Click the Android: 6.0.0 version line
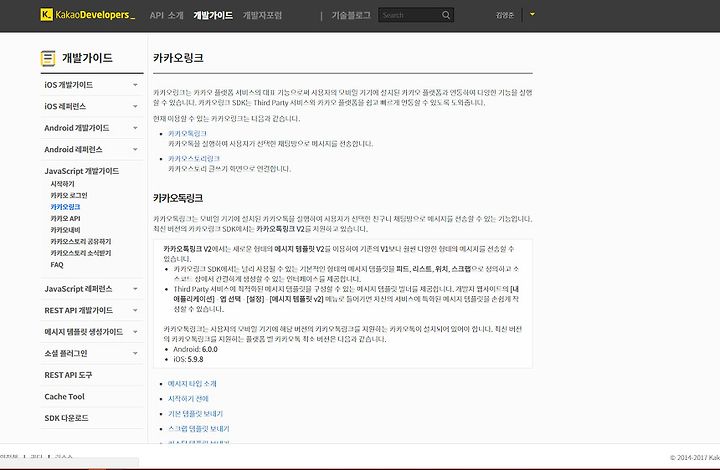 195,350
